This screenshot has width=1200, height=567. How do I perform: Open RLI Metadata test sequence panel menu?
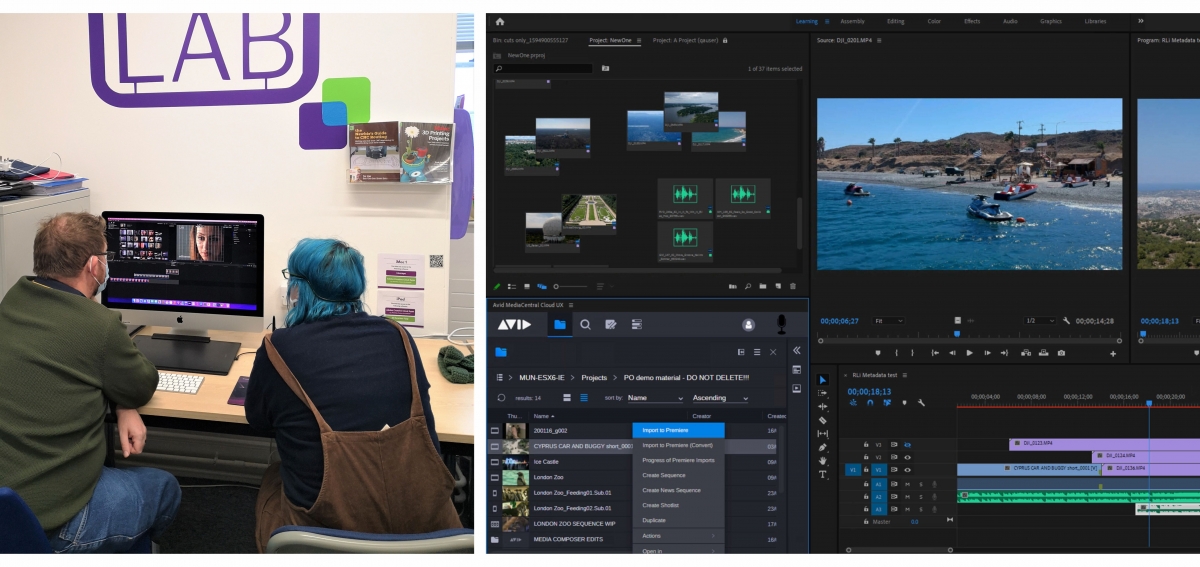pyautogui.click(x=905, y=375)
